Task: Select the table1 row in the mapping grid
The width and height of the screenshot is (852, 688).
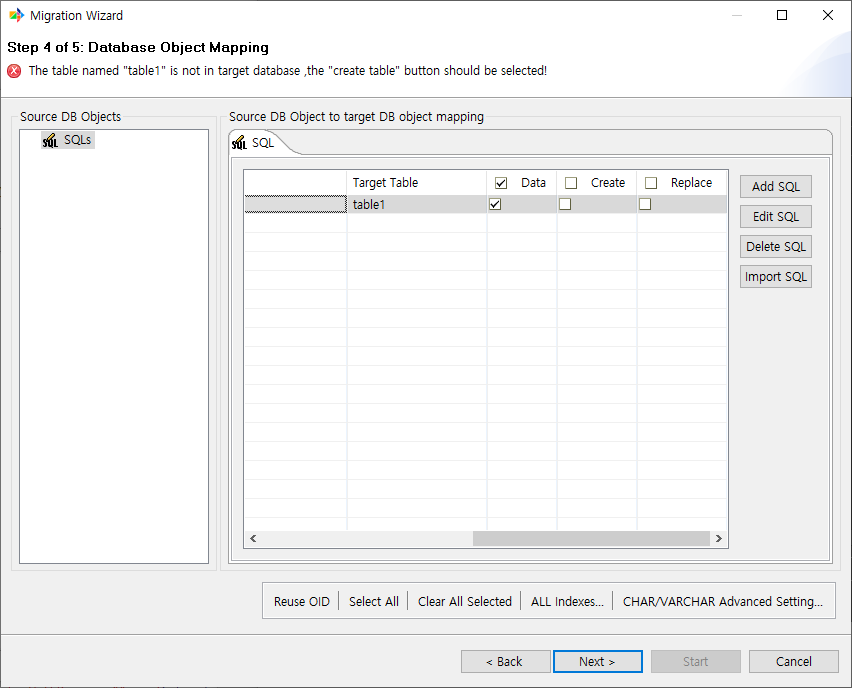Action: pyautogui.click(x=370, y=204)
